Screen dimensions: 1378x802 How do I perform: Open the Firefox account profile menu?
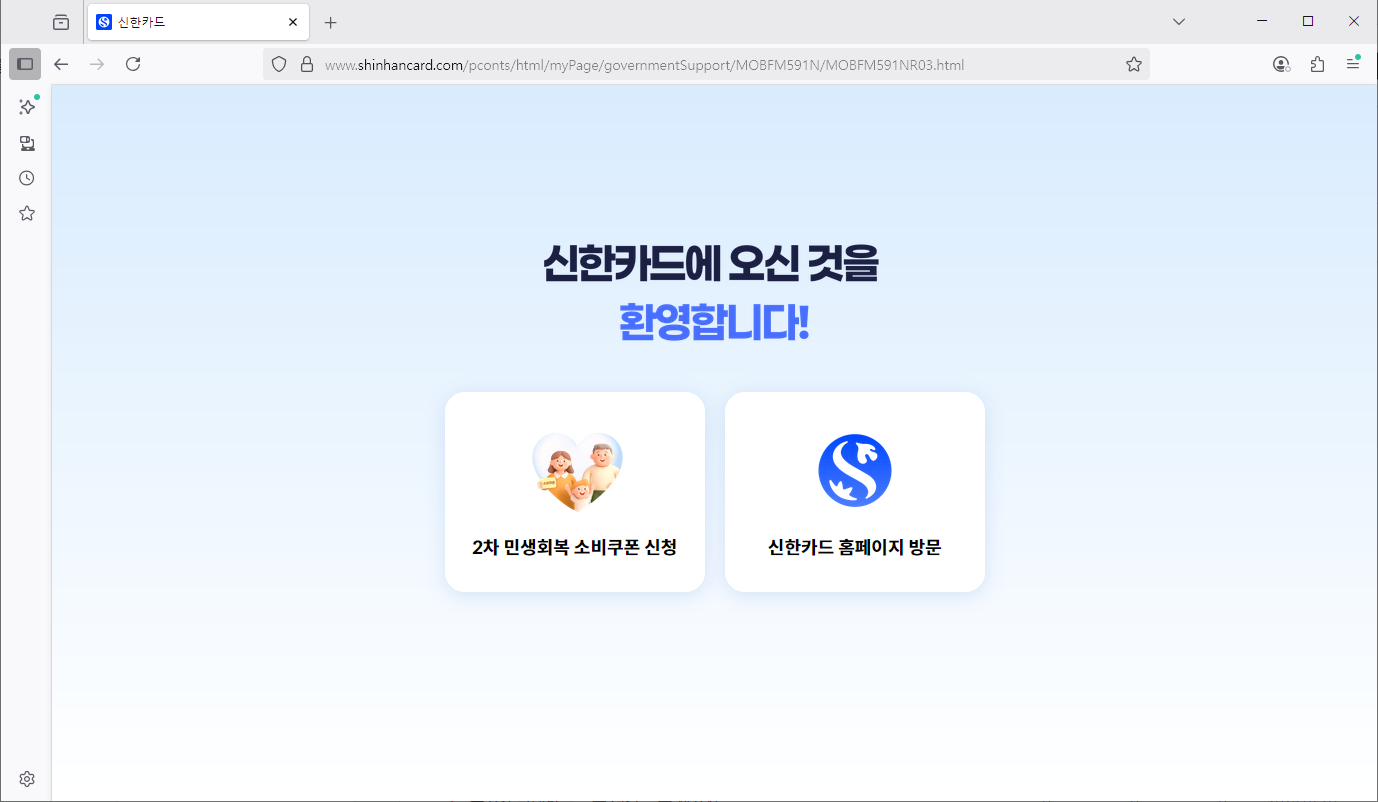pyautogui.click(x=1280, y=63)
